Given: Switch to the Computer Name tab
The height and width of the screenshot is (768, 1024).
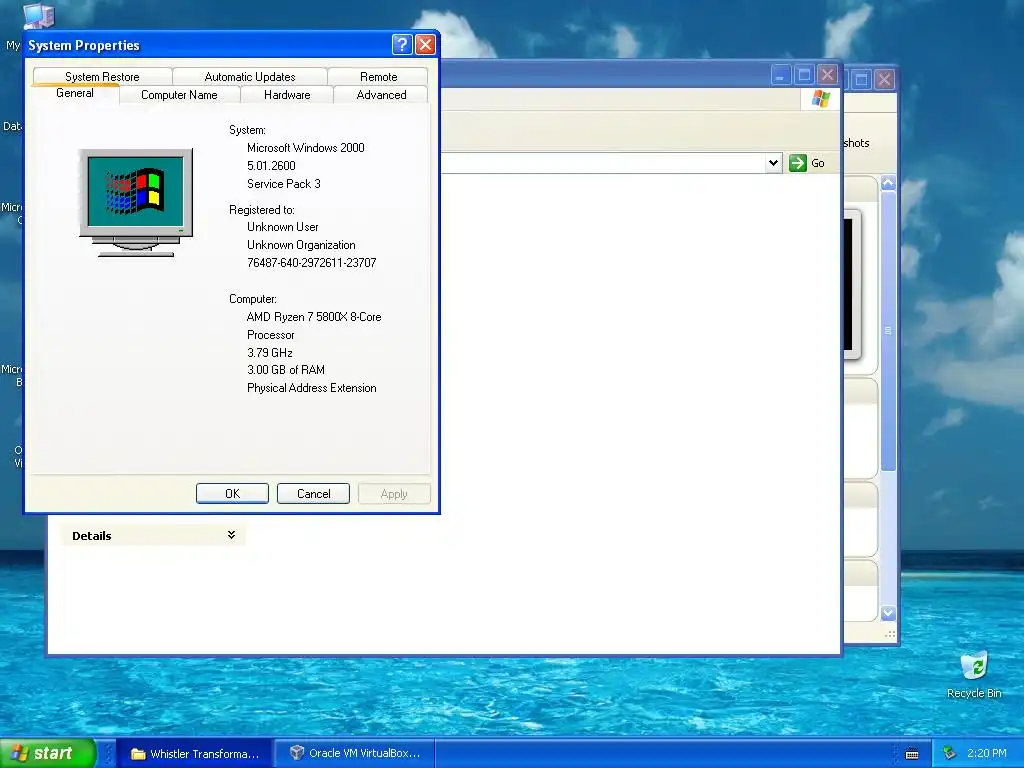Looking at the screenshot, I should pos(179,95).
